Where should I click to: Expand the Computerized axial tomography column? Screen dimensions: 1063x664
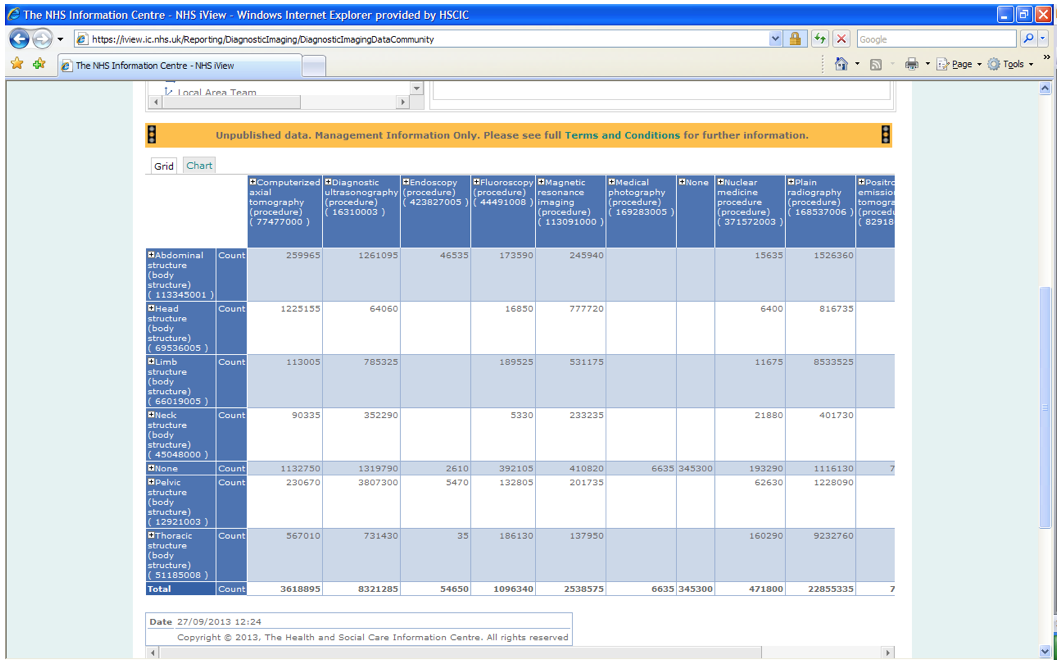coord(253,182)
